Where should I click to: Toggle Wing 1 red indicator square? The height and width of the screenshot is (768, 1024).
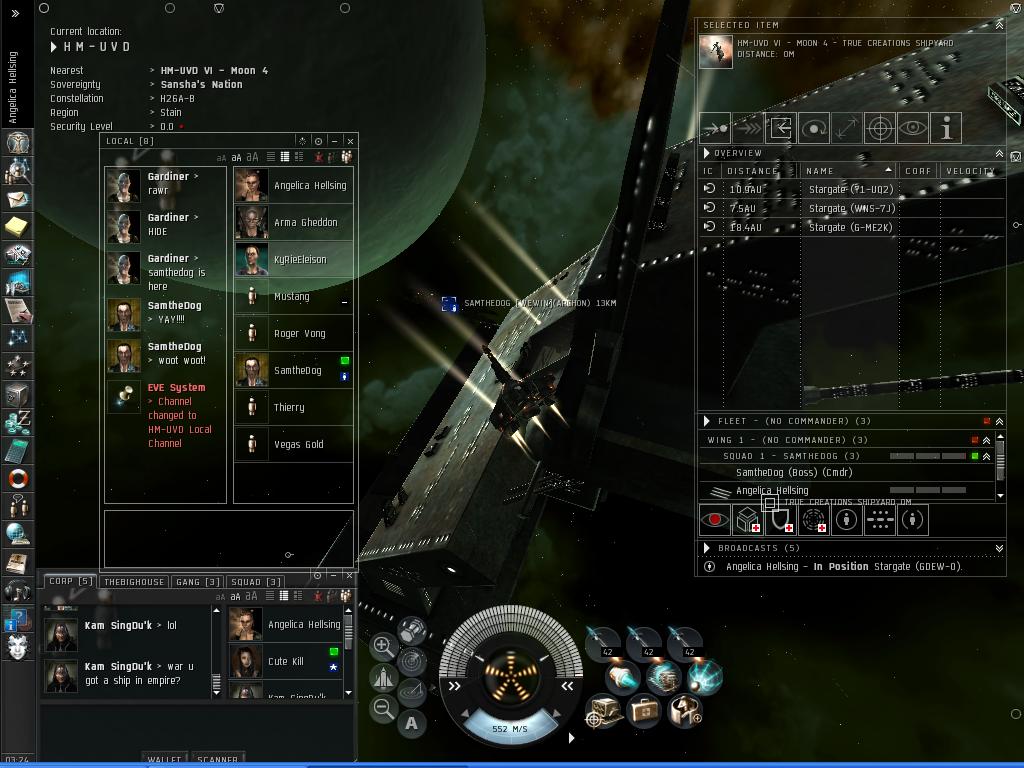point(974,440)
